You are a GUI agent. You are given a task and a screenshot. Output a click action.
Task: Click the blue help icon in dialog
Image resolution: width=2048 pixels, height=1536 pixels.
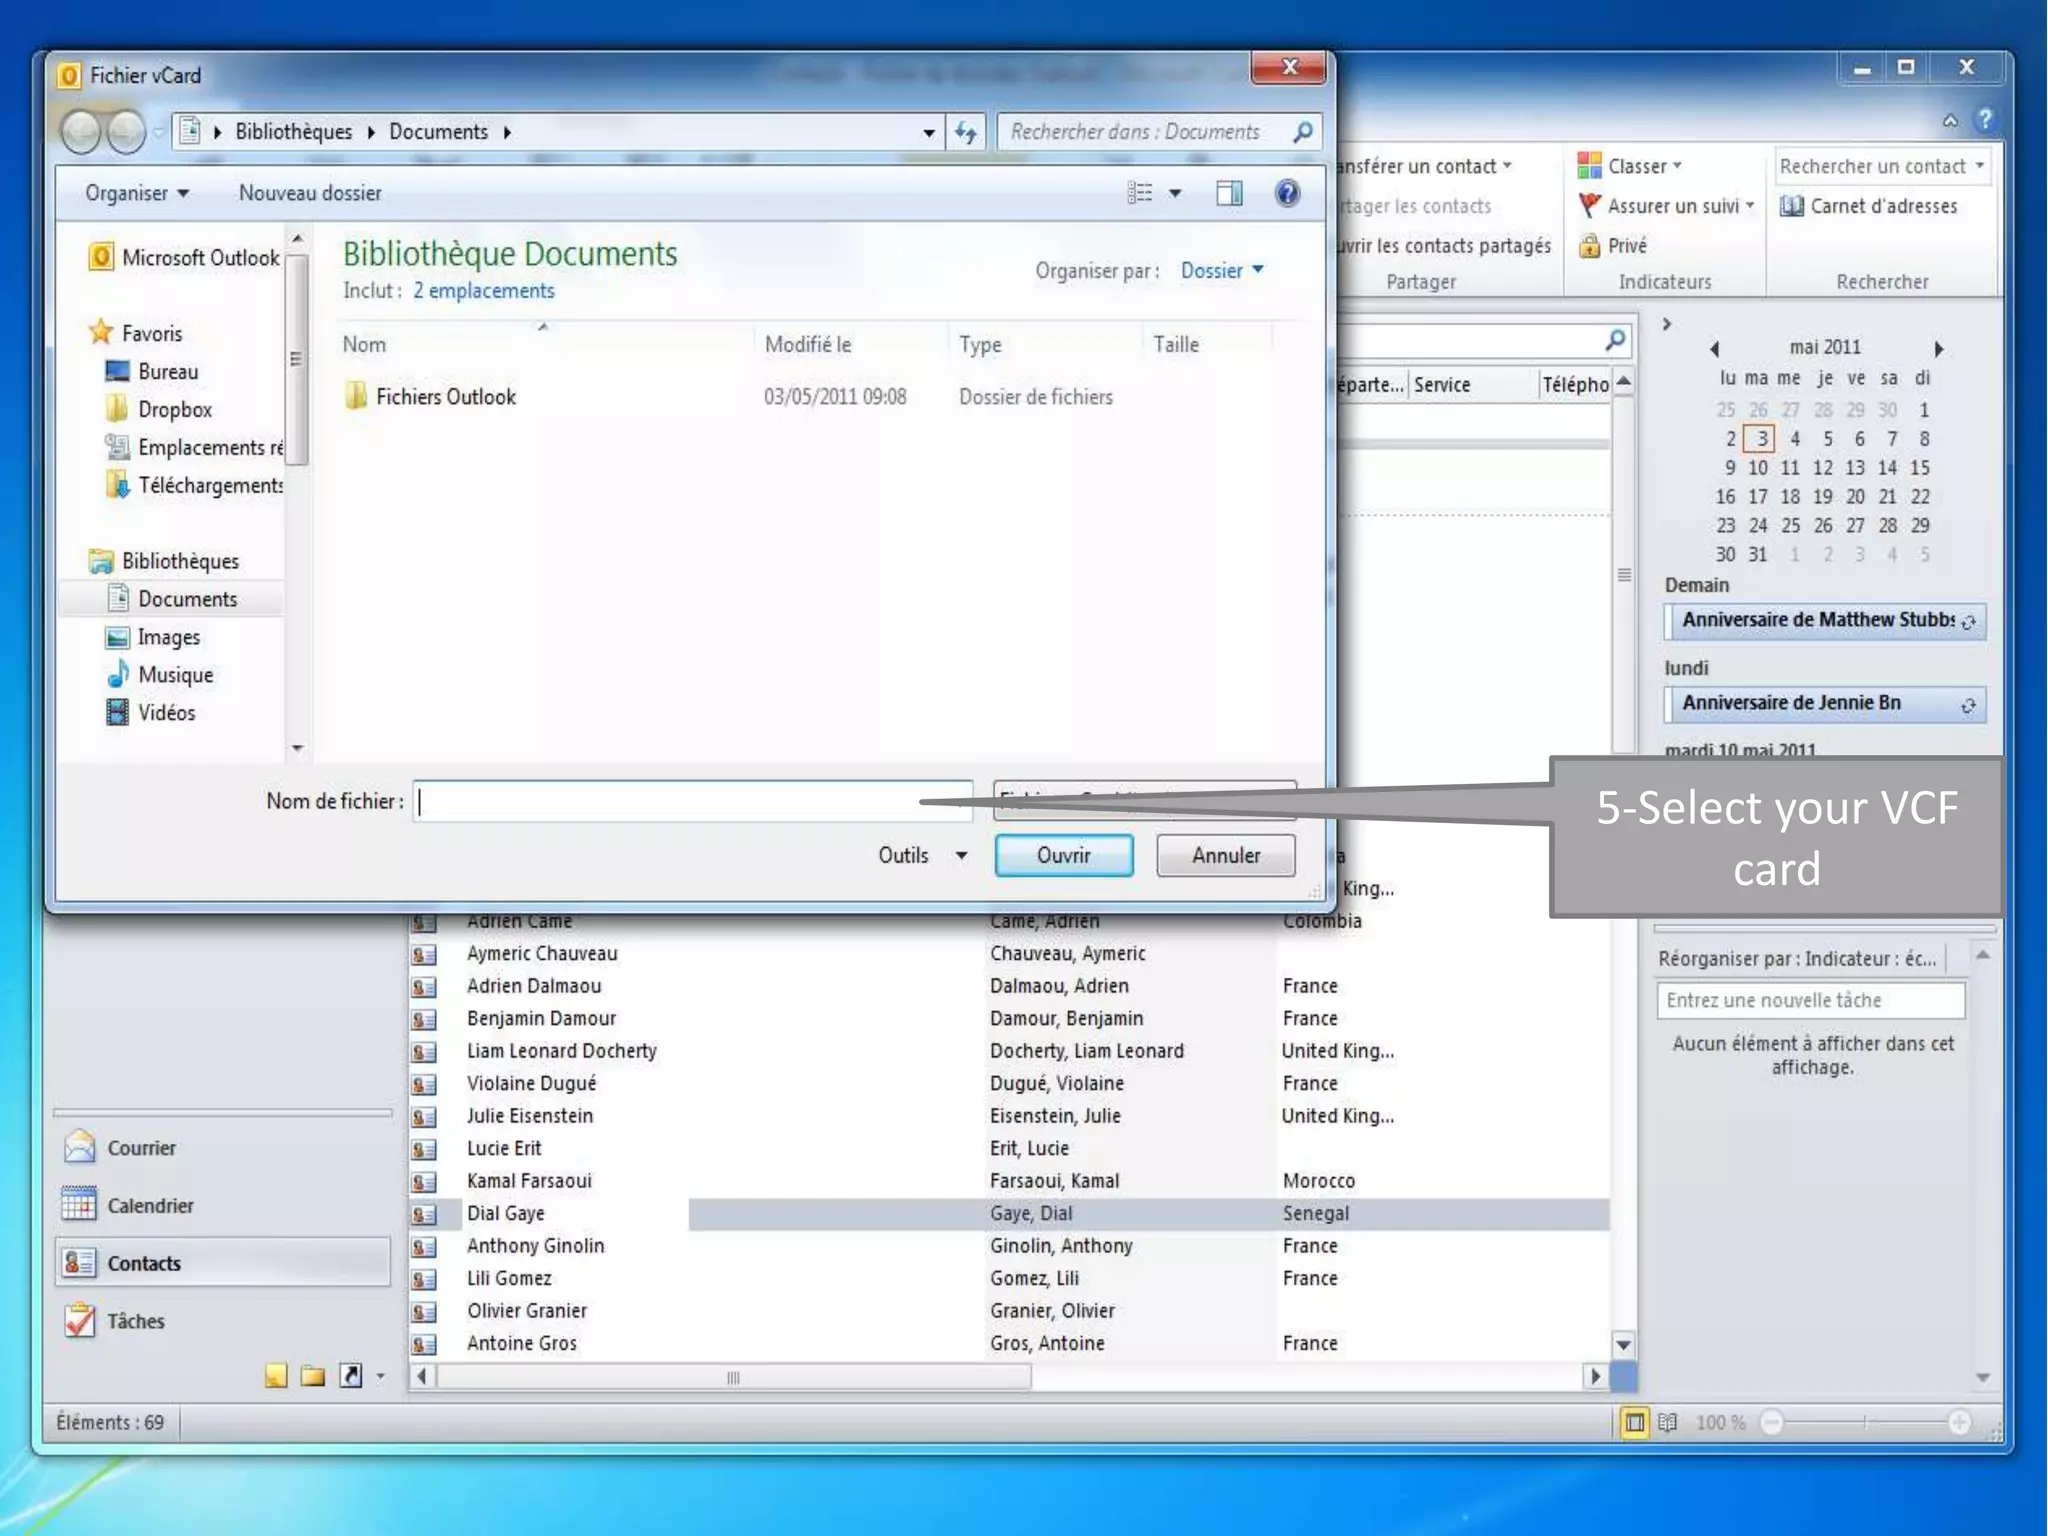[x=1287, y=193]
